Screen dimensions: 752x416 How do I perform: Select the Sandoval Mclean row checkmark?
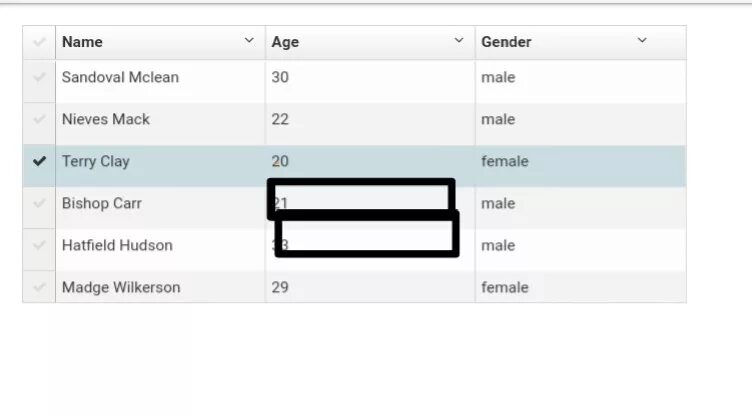(x=39, y=77)
